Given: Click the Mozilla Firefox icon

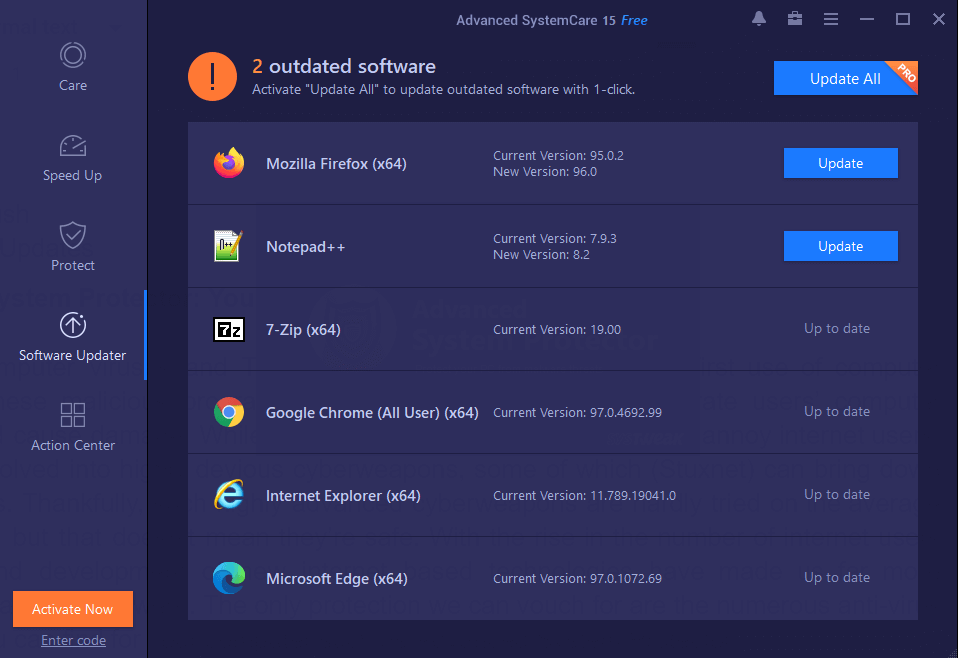Looking at the screenshot, I should coord(229,163).
